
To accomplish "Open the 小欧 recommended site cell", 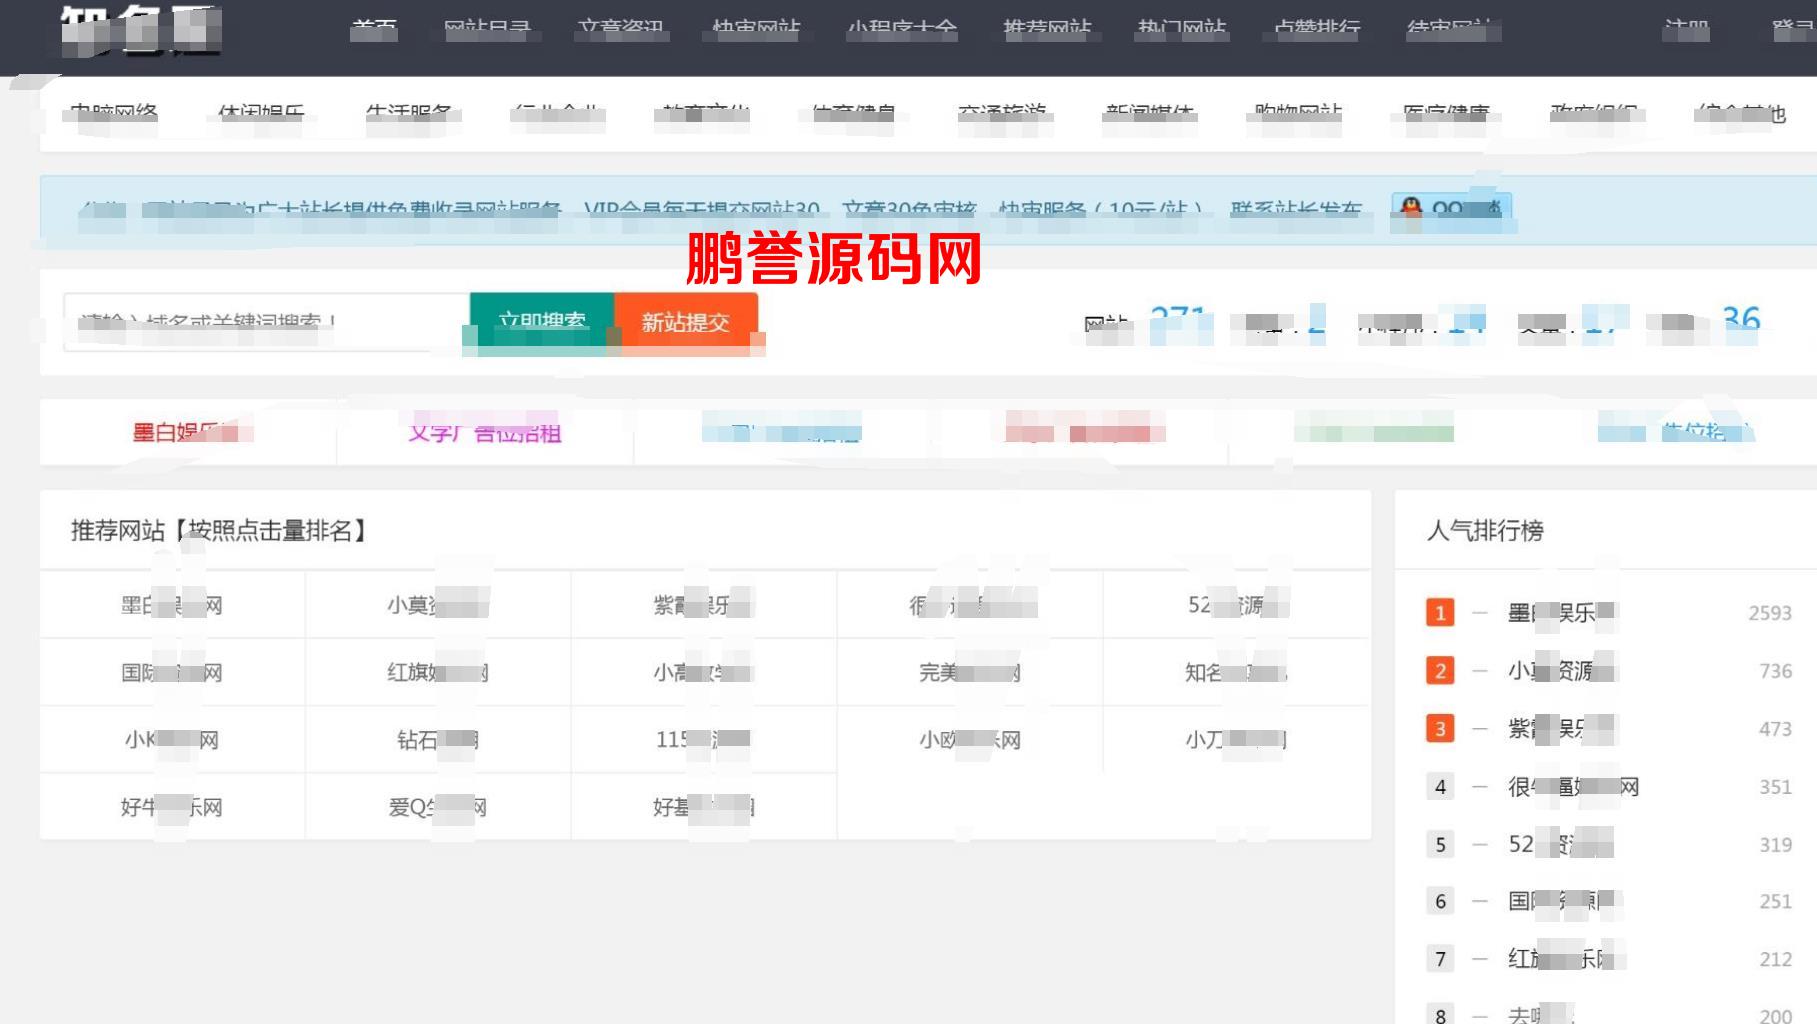I will point(970,740).
